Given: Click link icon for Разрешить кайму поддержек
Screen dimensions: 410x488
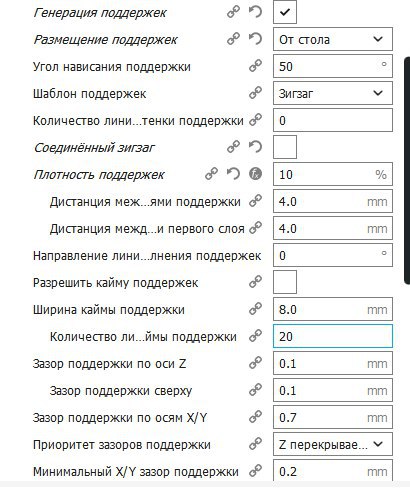Looking at the screenshot, I should click(255, 282).
